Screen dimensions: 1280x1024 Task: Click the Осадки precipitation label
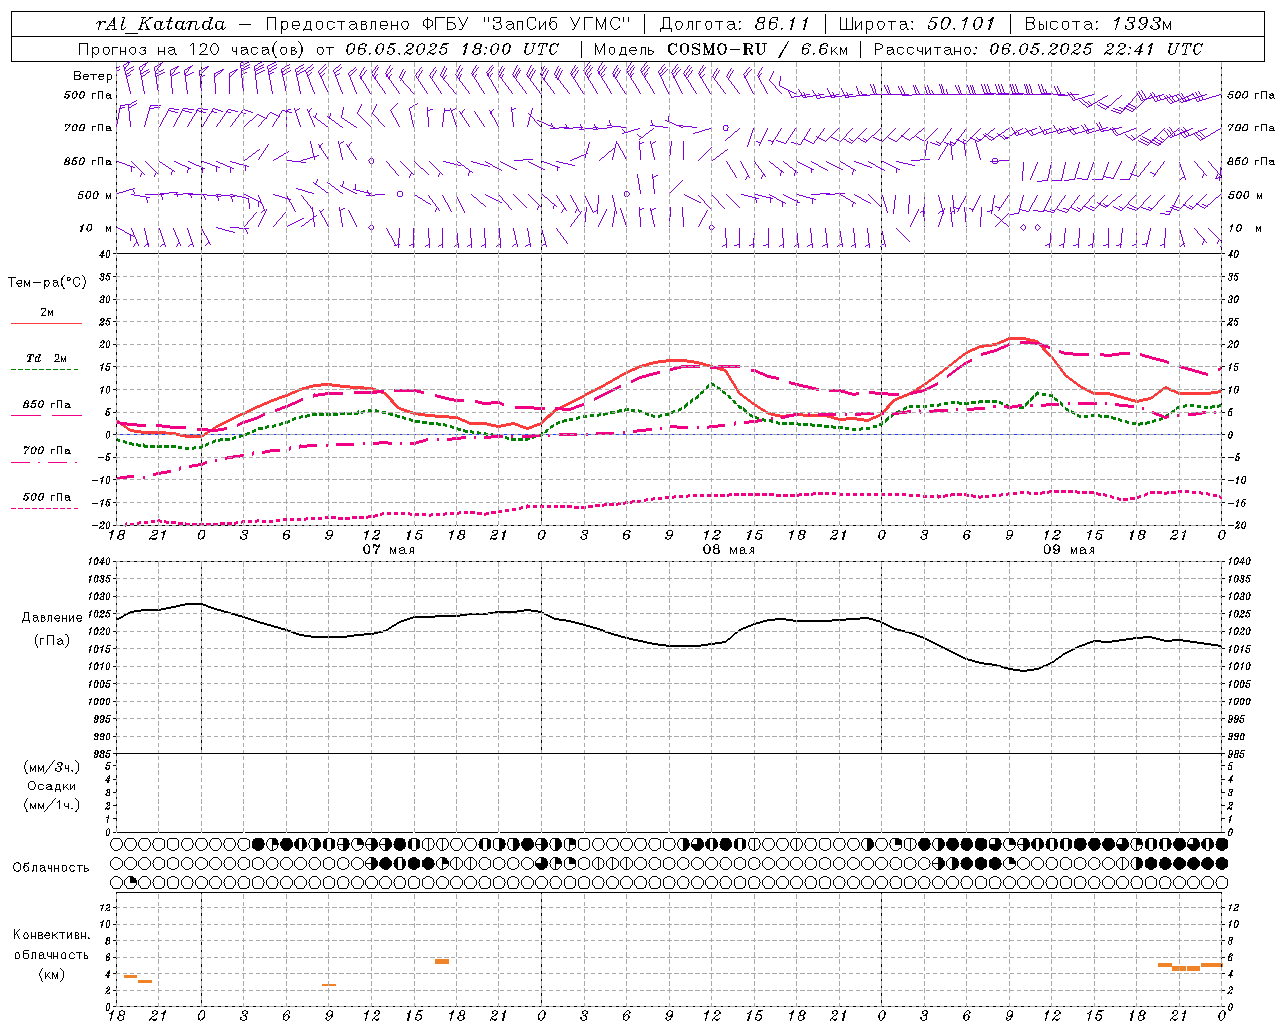[x=52, y=786]
